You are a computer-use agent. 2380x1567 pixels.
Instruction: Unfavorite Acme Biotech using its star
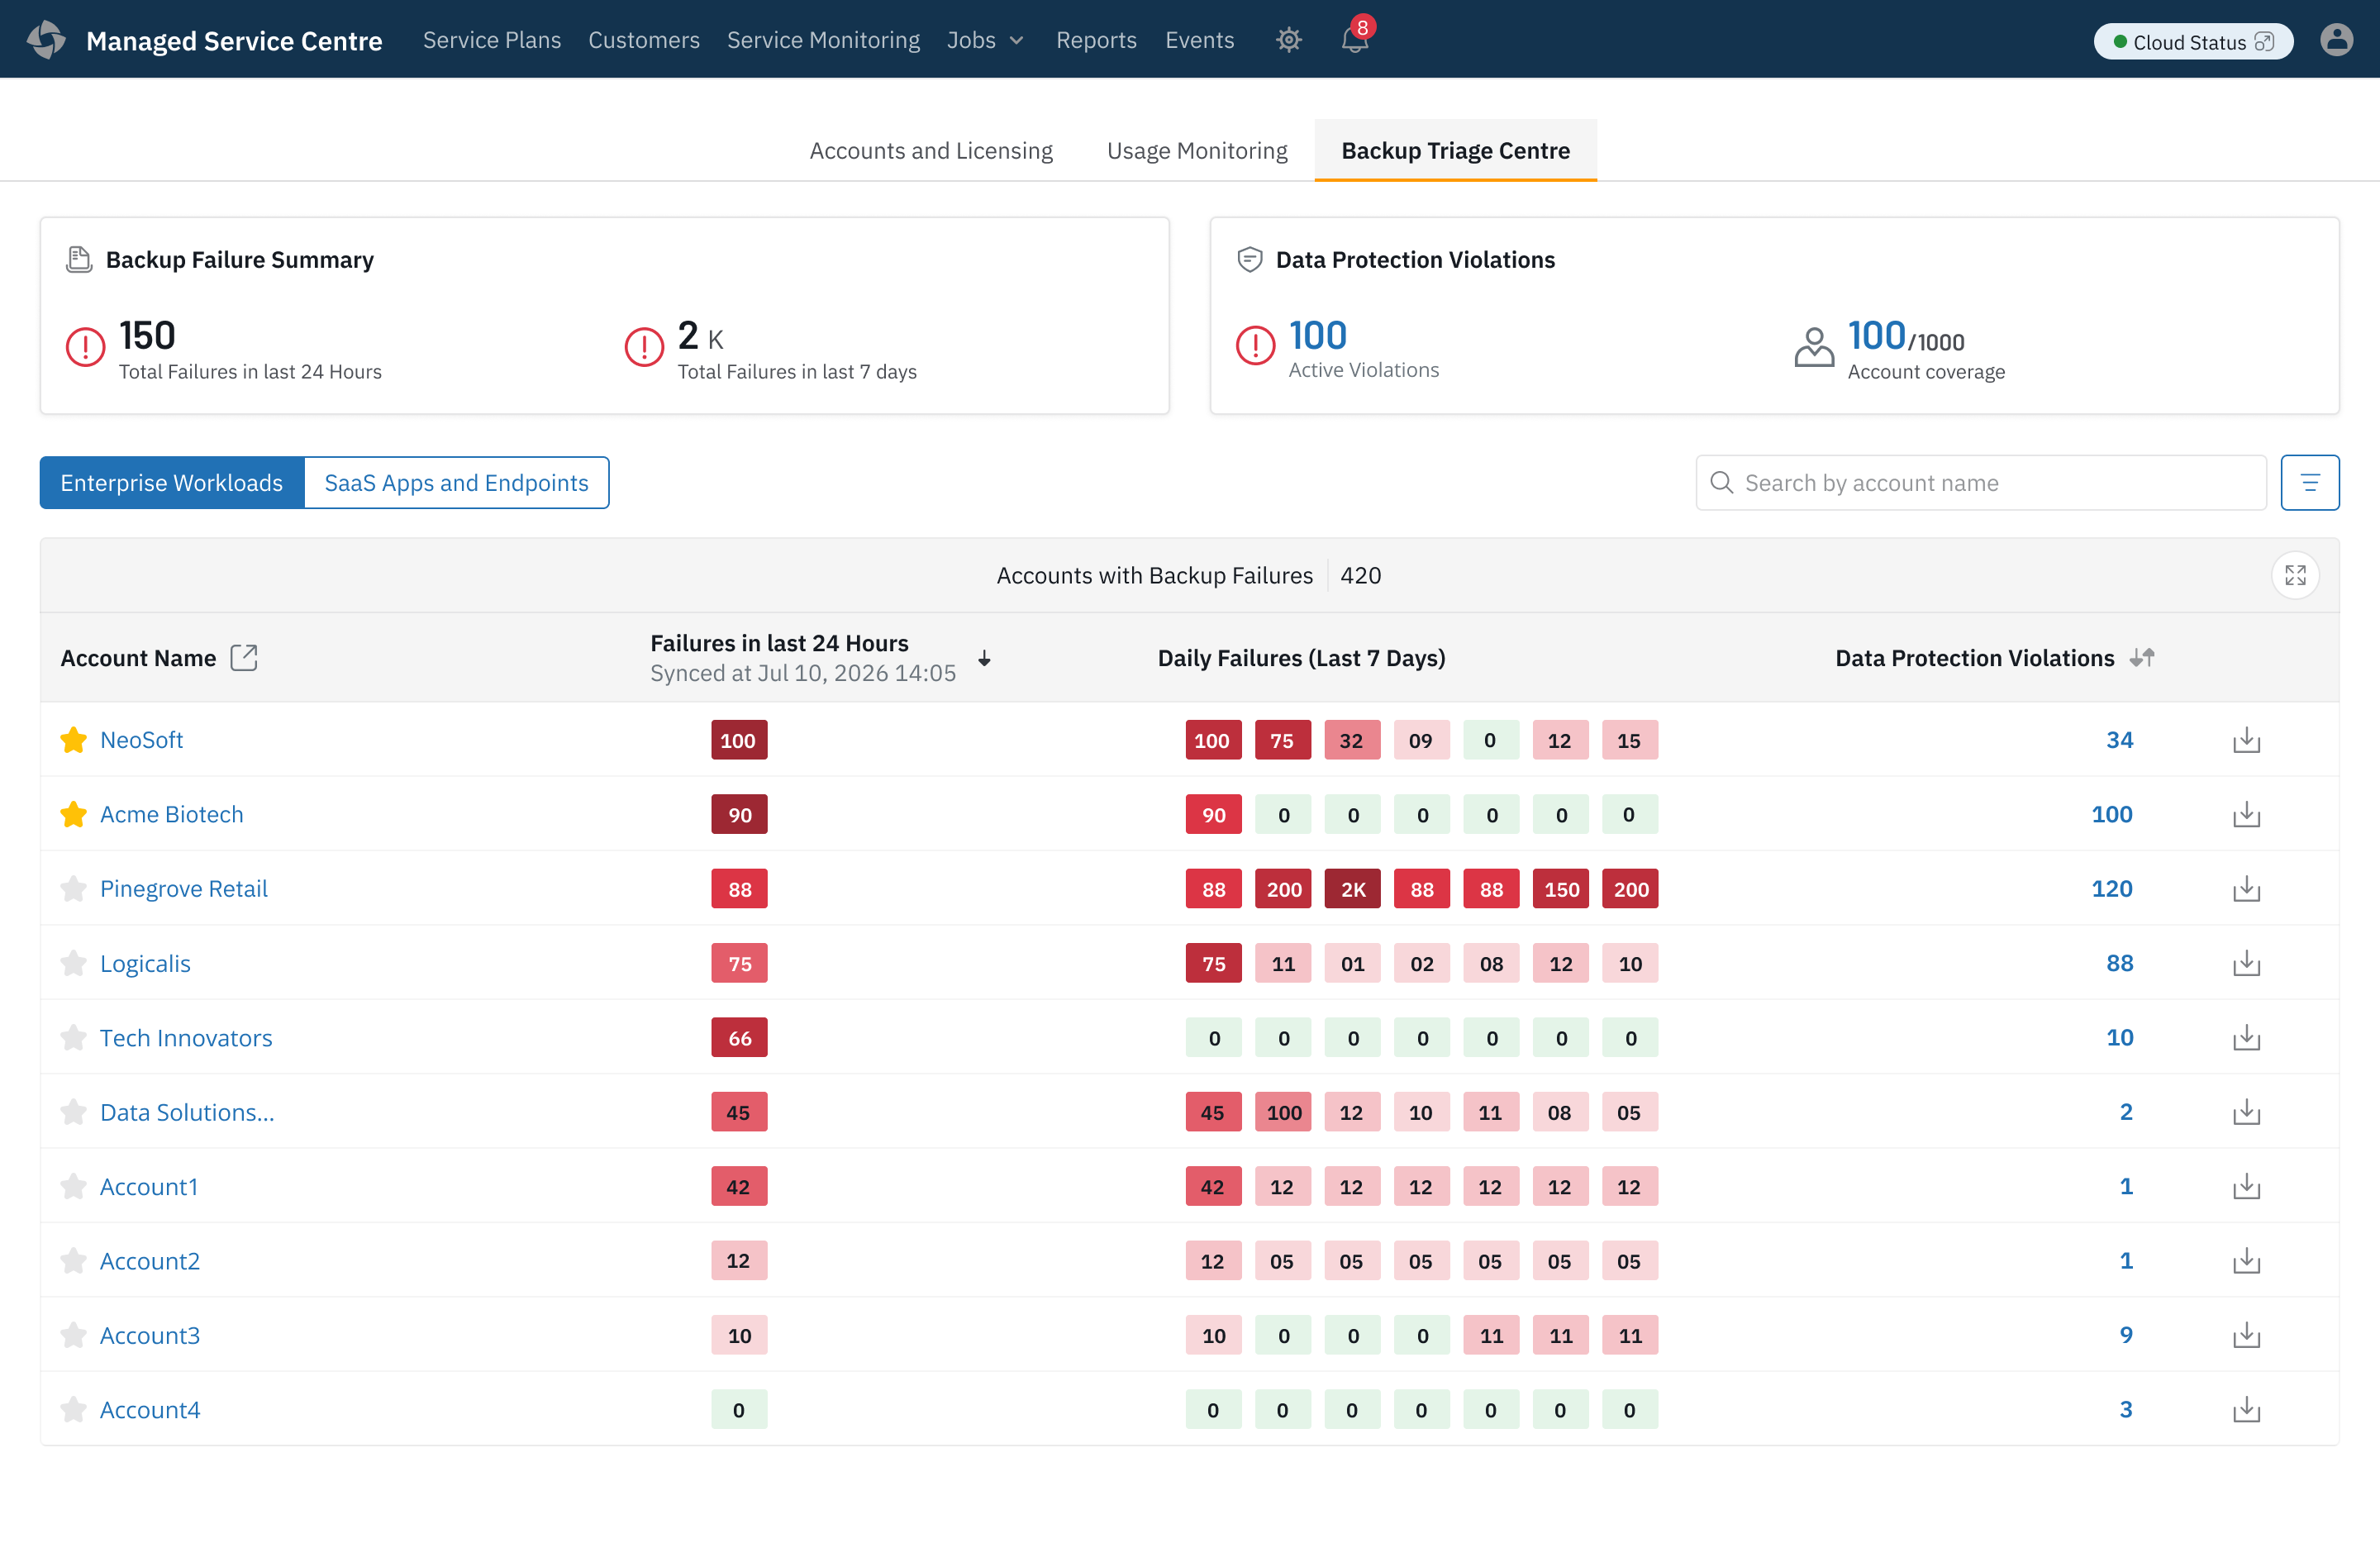point(73,814)
